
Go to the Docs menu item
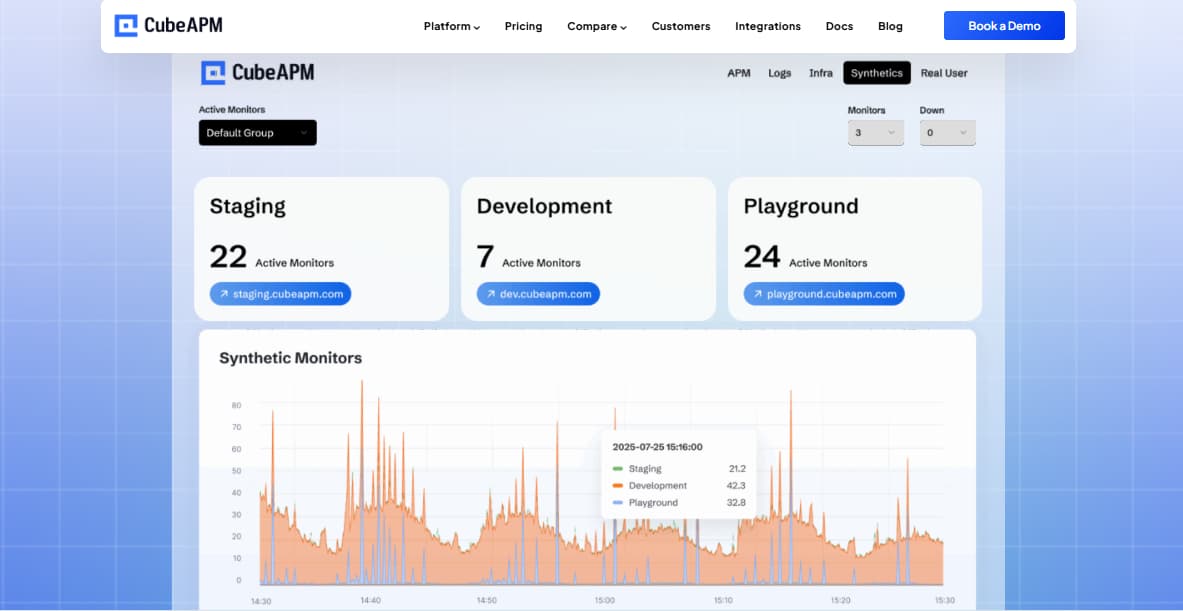(839, 26)
